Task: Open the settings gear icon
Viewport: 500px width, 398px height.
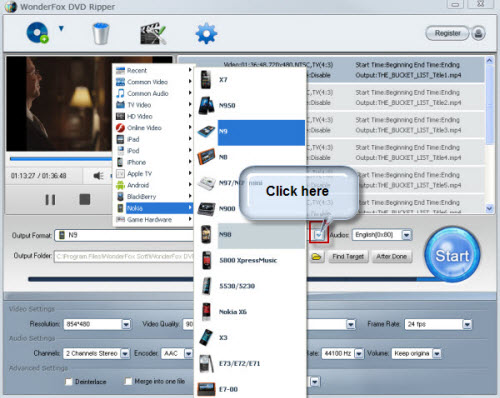Action: point(206,33)
